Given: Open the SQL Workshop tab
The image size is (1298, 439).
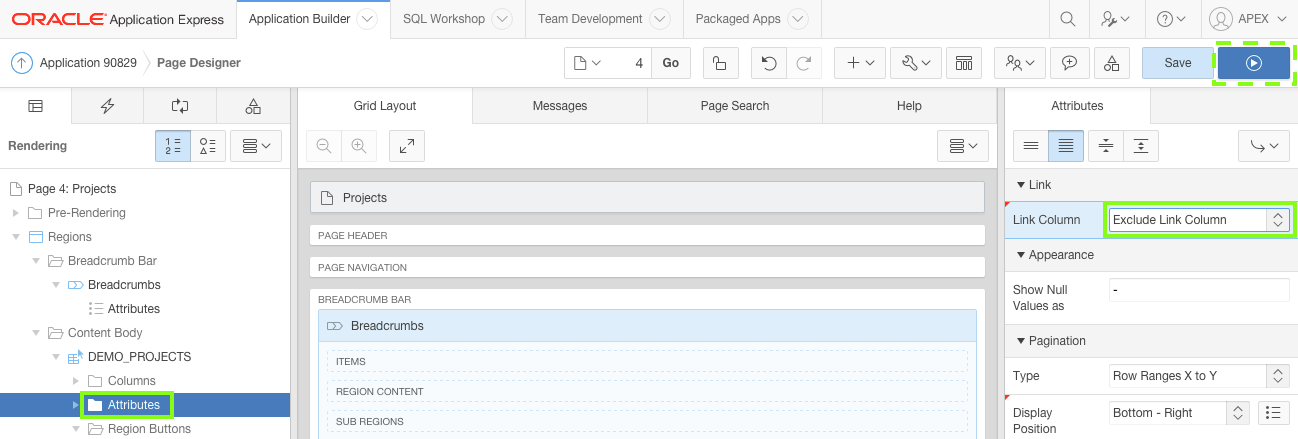Looking at the screenshot, I should point(457,19).
